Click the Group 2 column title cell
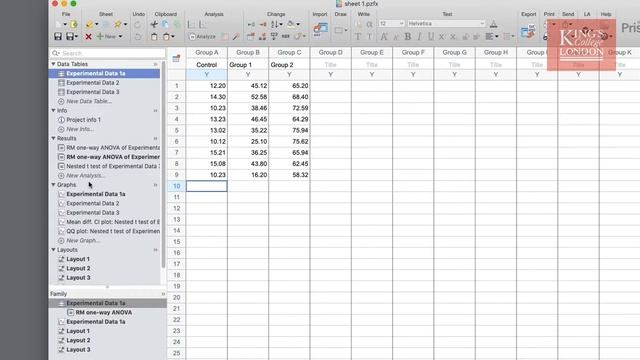The width and height of the screenshot is (640, 360). tap(289, 64)
